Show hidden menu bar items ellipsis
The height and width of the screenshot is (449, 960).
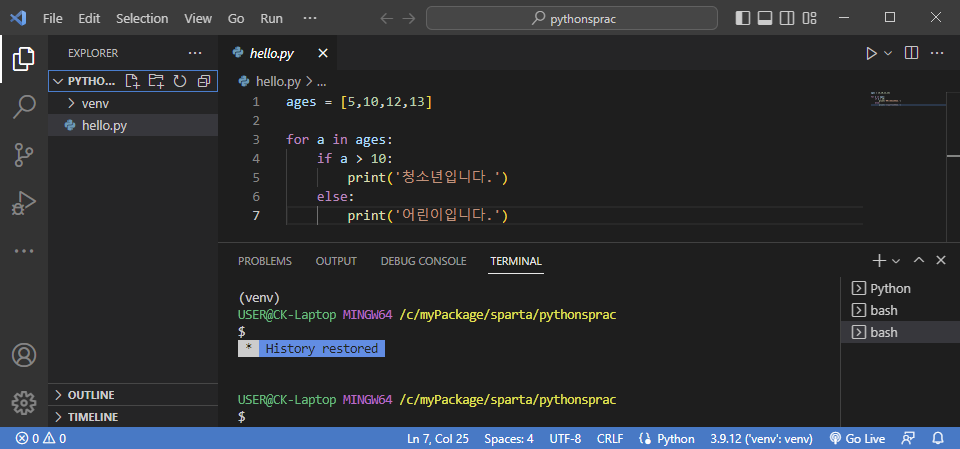pos(310,18)
